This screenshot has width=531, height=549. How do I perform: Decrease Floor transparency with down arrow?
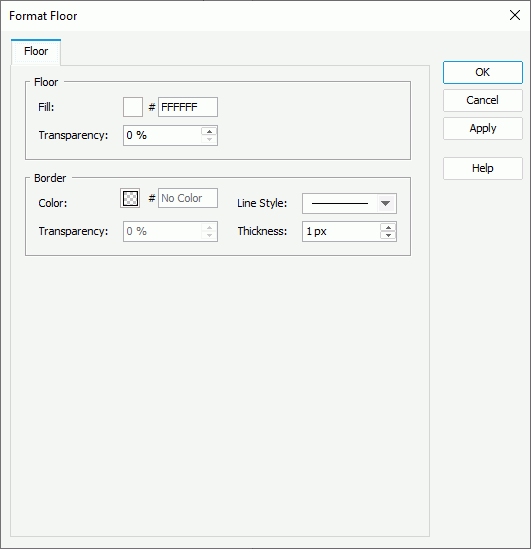pos(209,139)
